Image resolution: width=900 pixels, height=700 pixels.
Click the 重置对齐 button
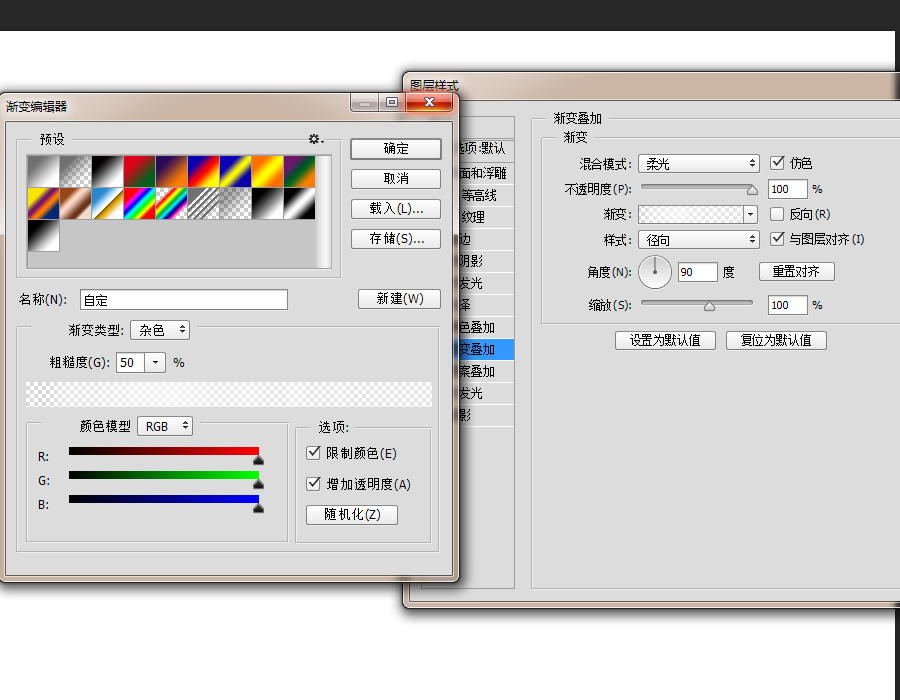(x=797, y=271)
